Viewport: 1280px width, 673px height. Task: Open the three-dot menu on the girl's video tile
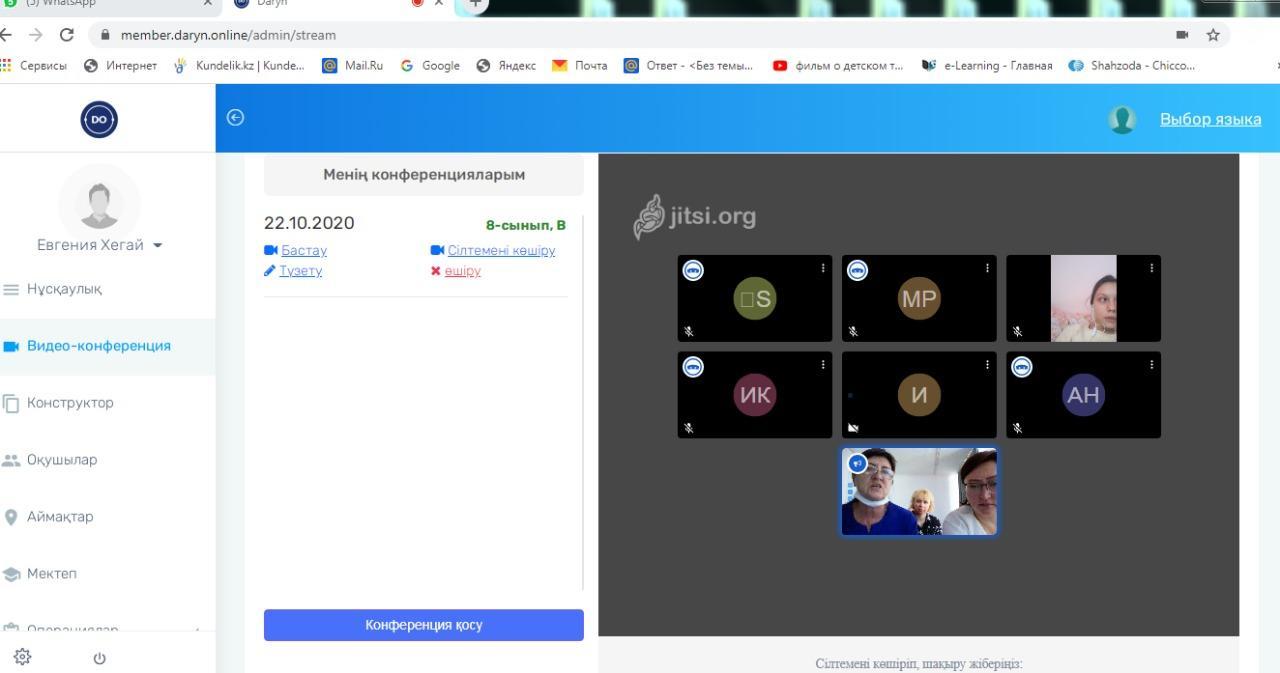coord(1151,268)
